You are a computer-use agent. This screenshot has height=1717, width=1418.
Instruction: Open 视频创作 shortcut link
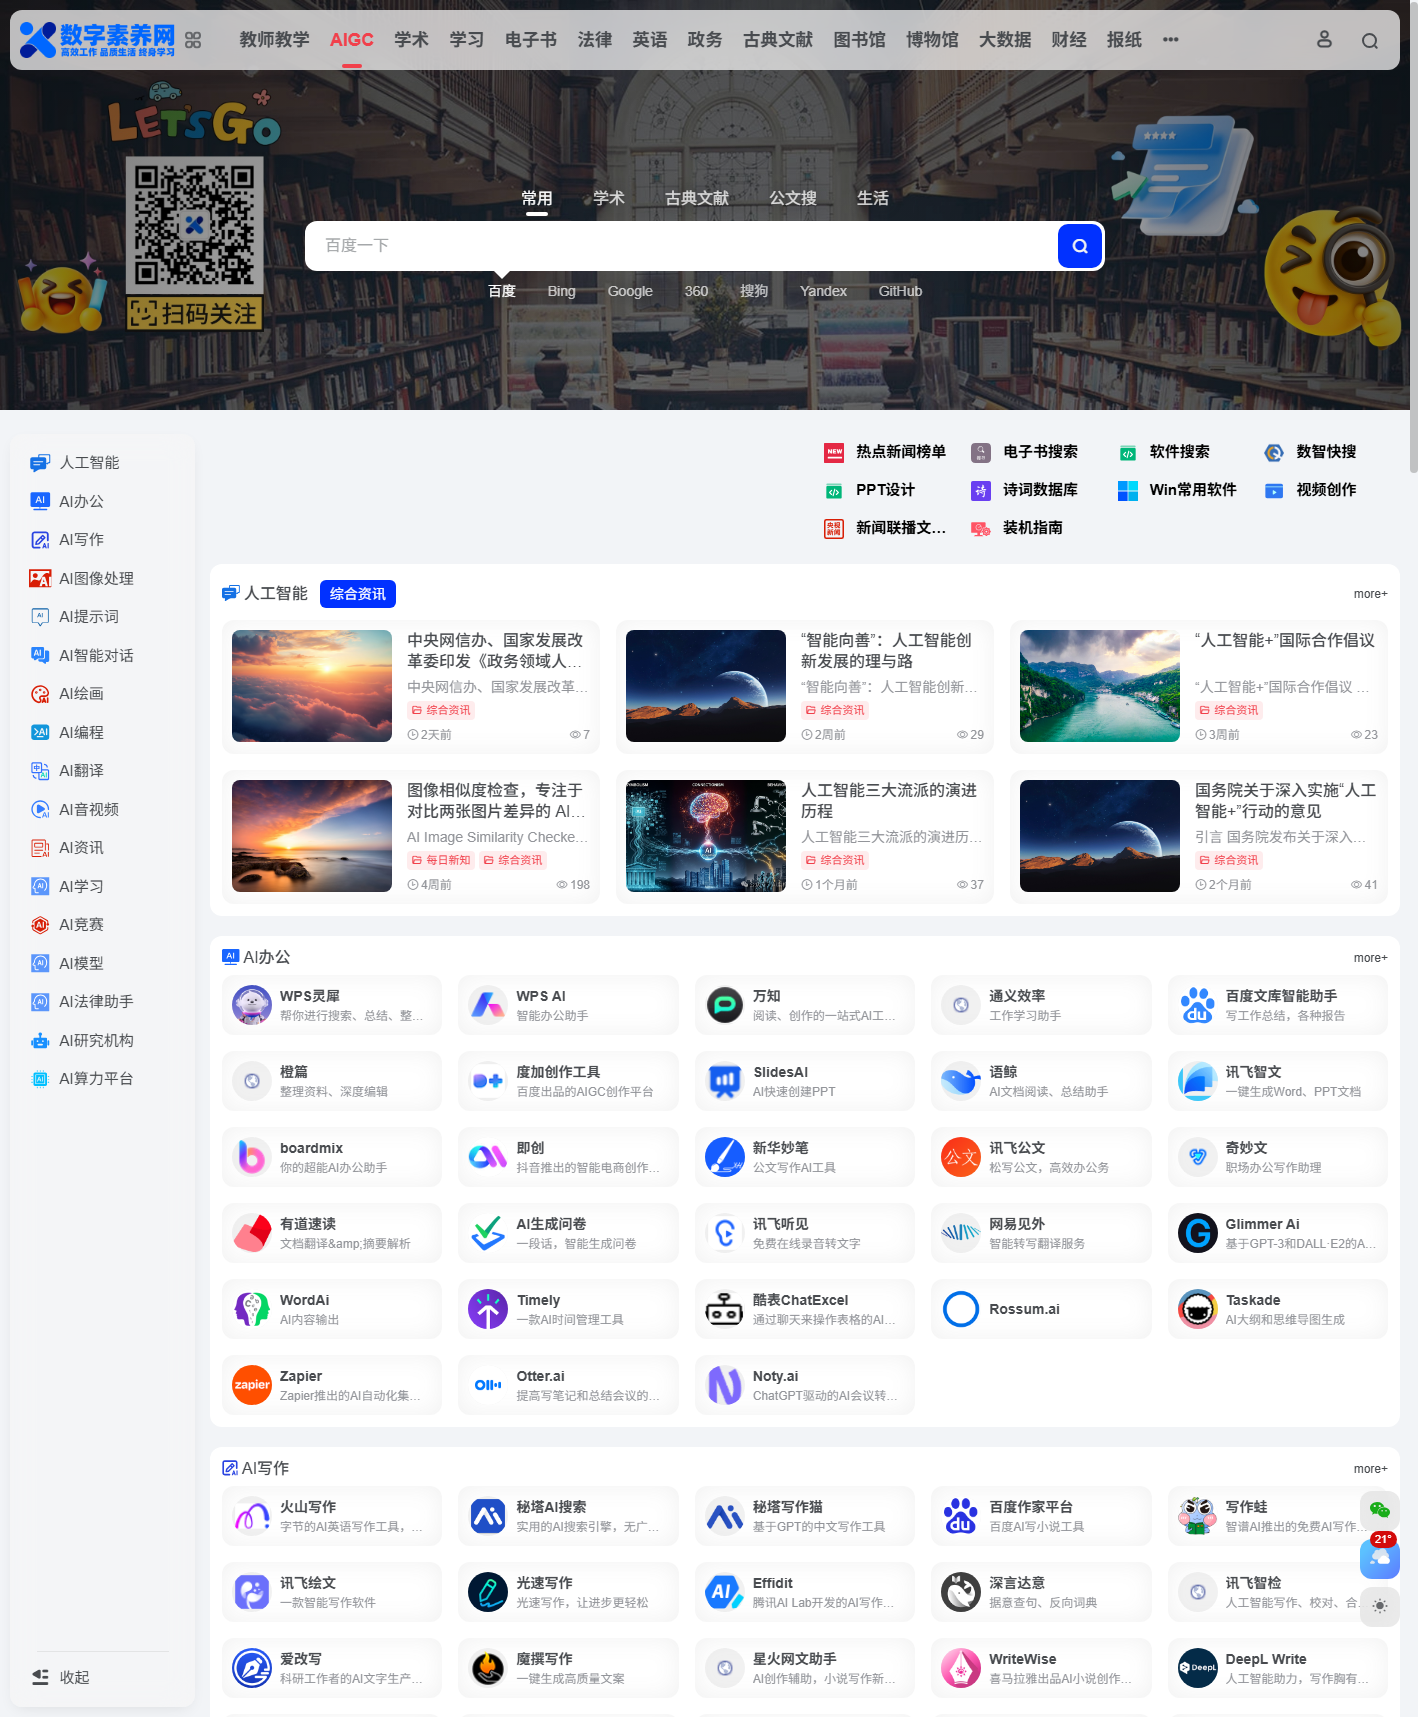pyautogui.click(x=1311, y=490)
